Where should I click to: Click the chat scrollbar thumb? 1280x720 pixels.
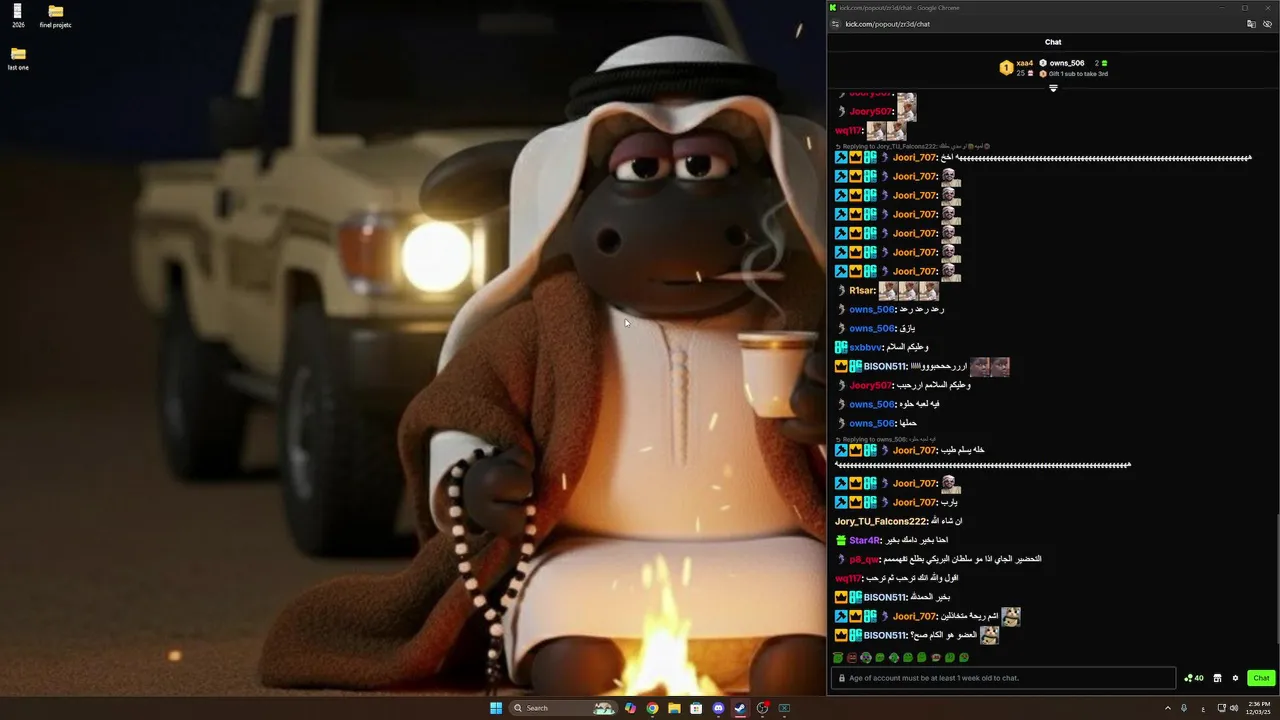tap(1277, 580)
